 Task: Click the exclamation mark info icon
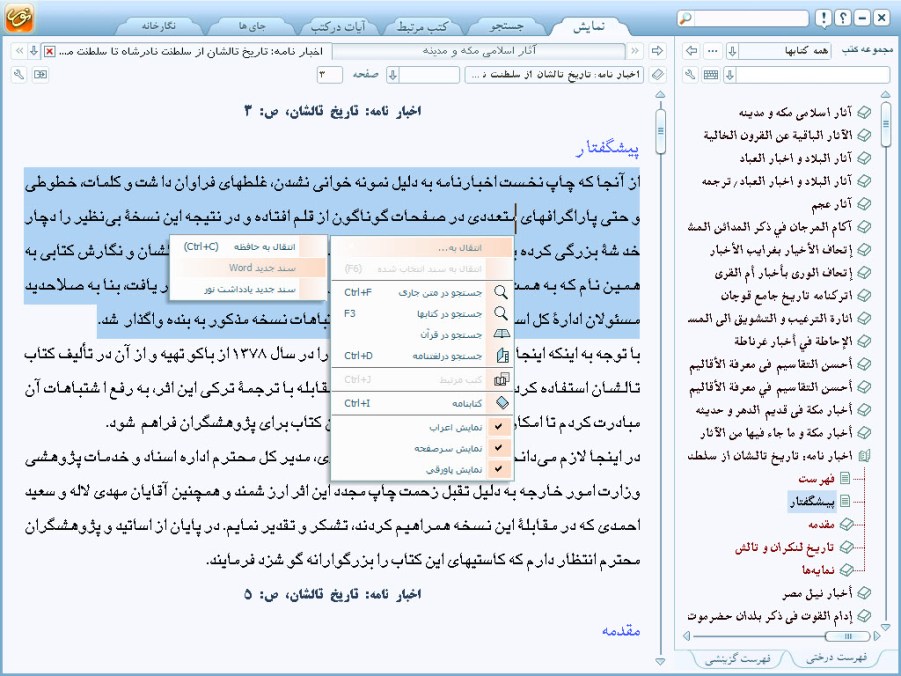(x=823, y=18)
